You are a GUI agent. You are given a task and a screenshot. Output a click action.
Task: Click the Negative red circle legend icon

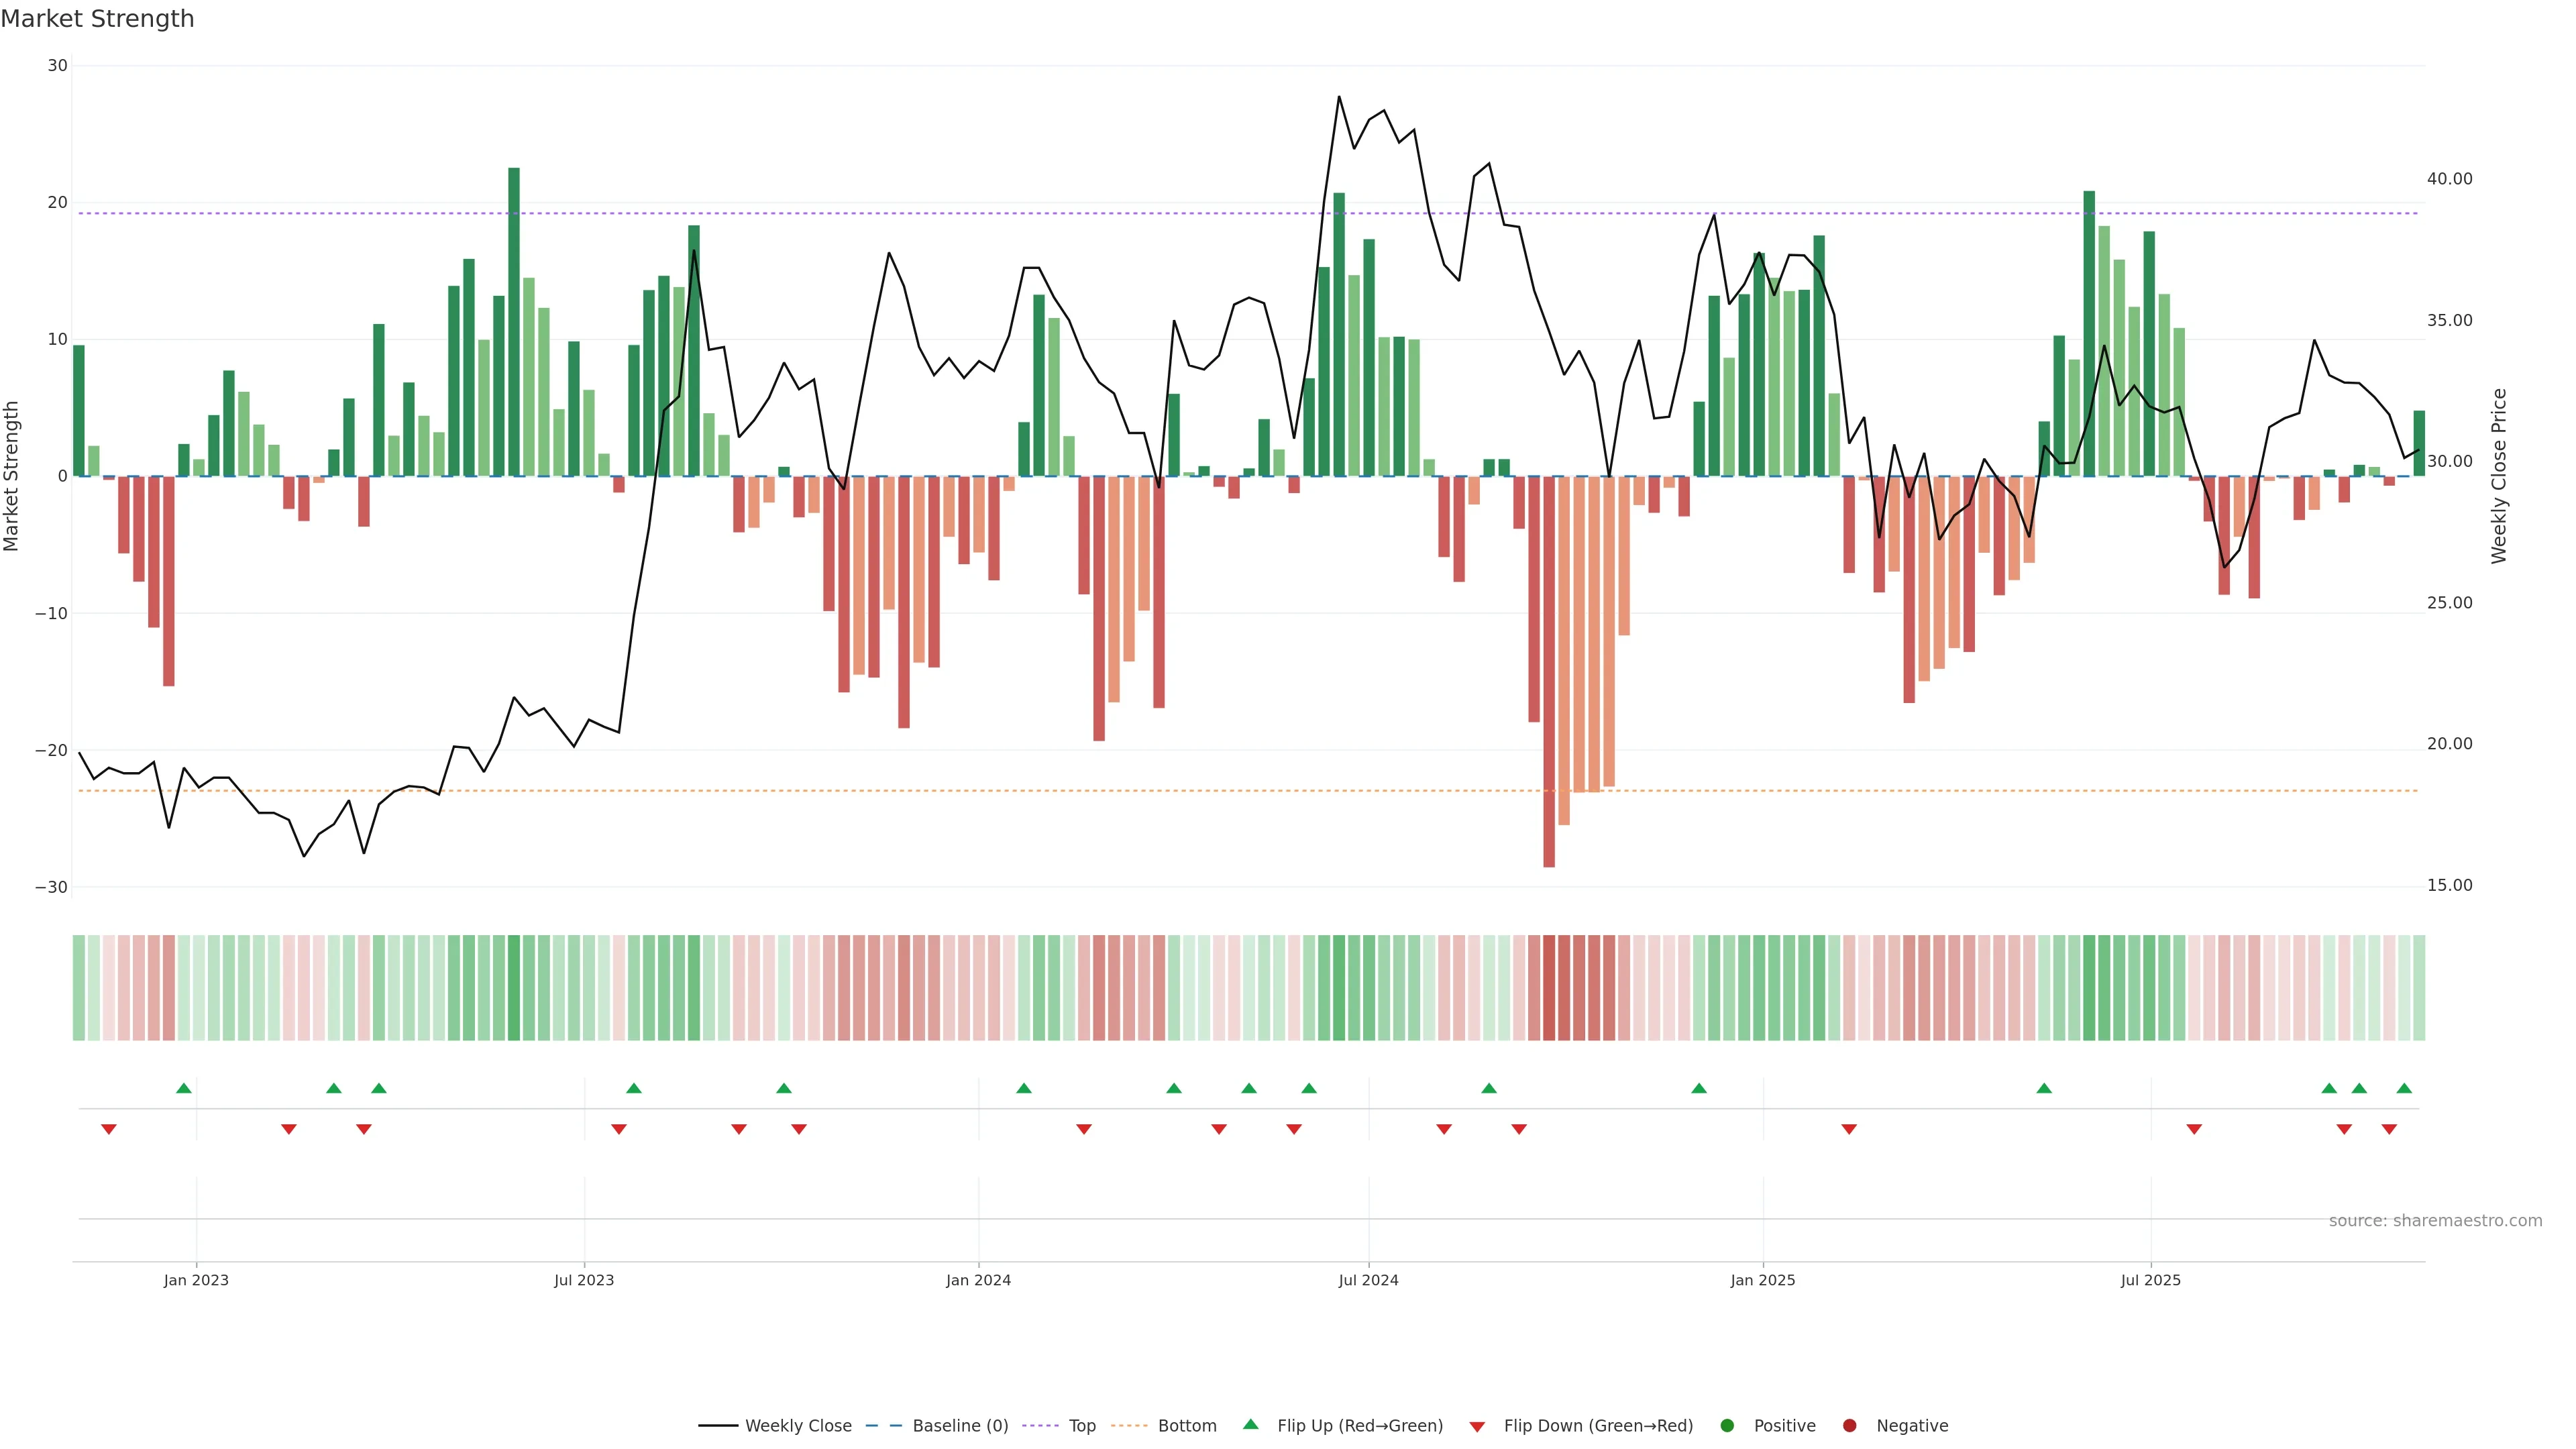click(x=1849, y=1426)
